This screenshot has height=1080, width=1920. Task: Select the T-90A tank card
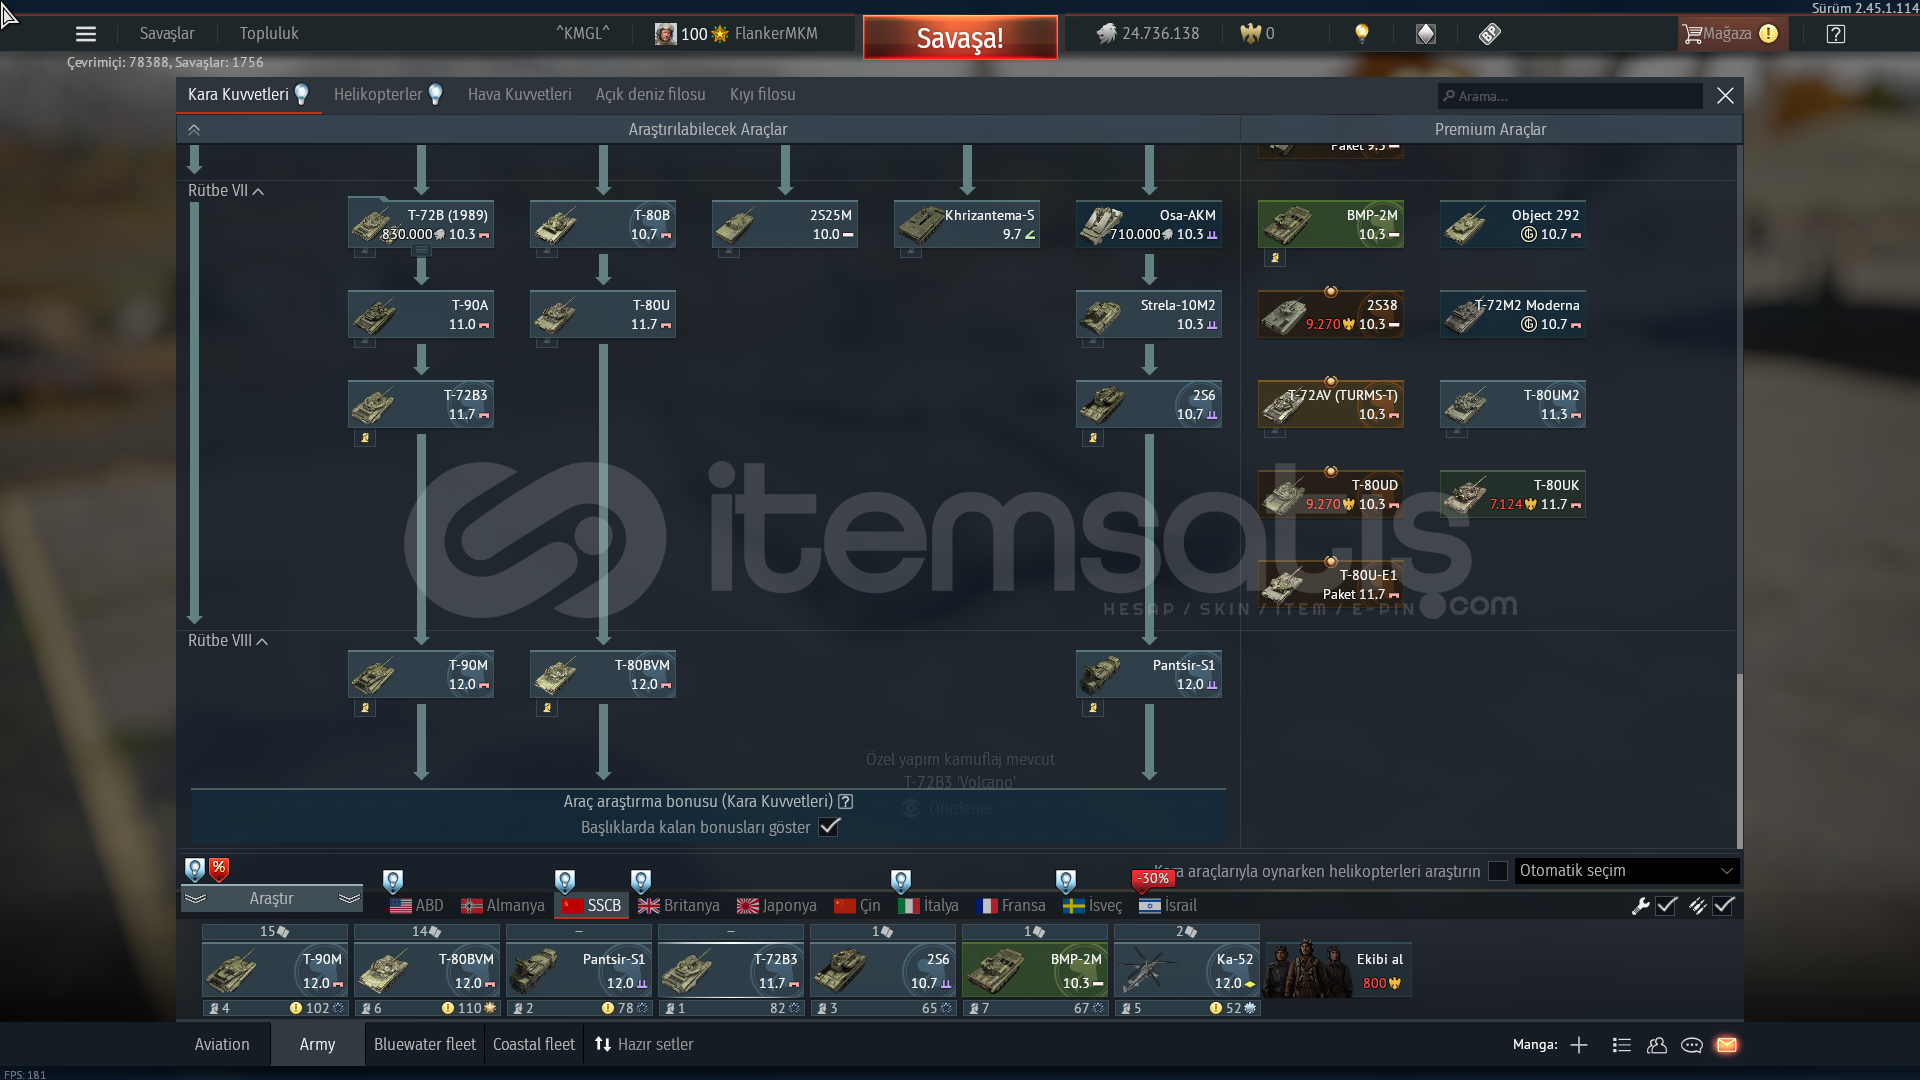pyautogui.click(x=421, y=314)
